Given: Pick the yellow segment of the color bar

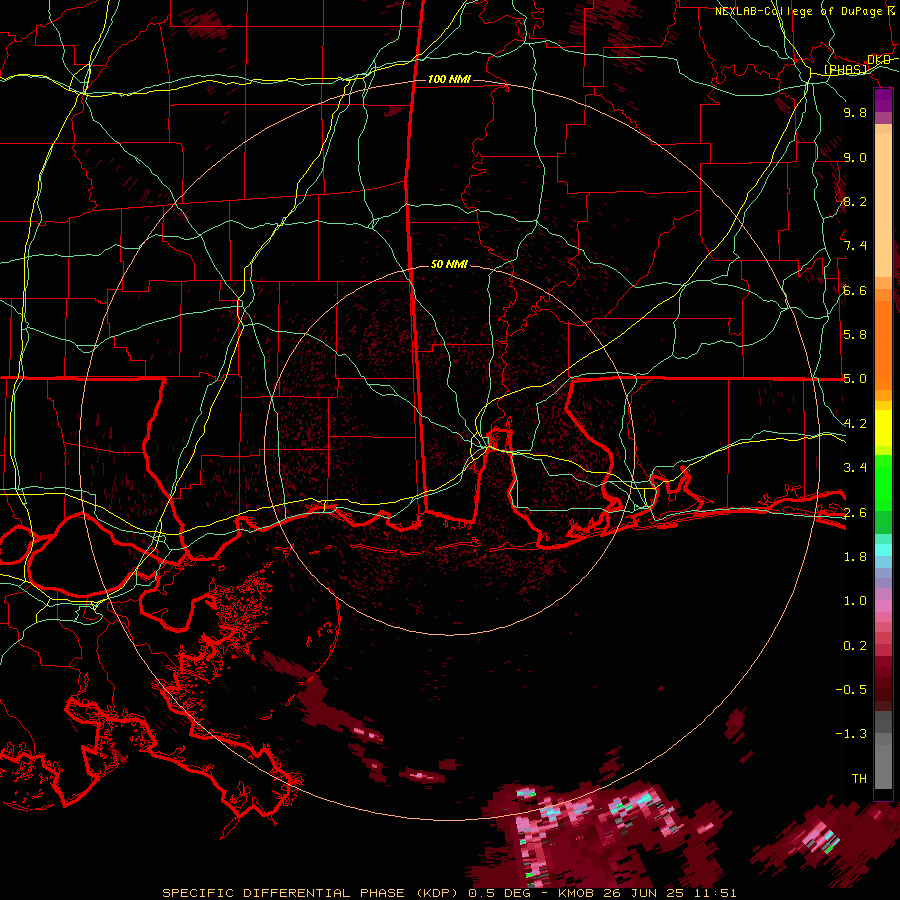Looking at the screenshot, I should tap(883, 428).
